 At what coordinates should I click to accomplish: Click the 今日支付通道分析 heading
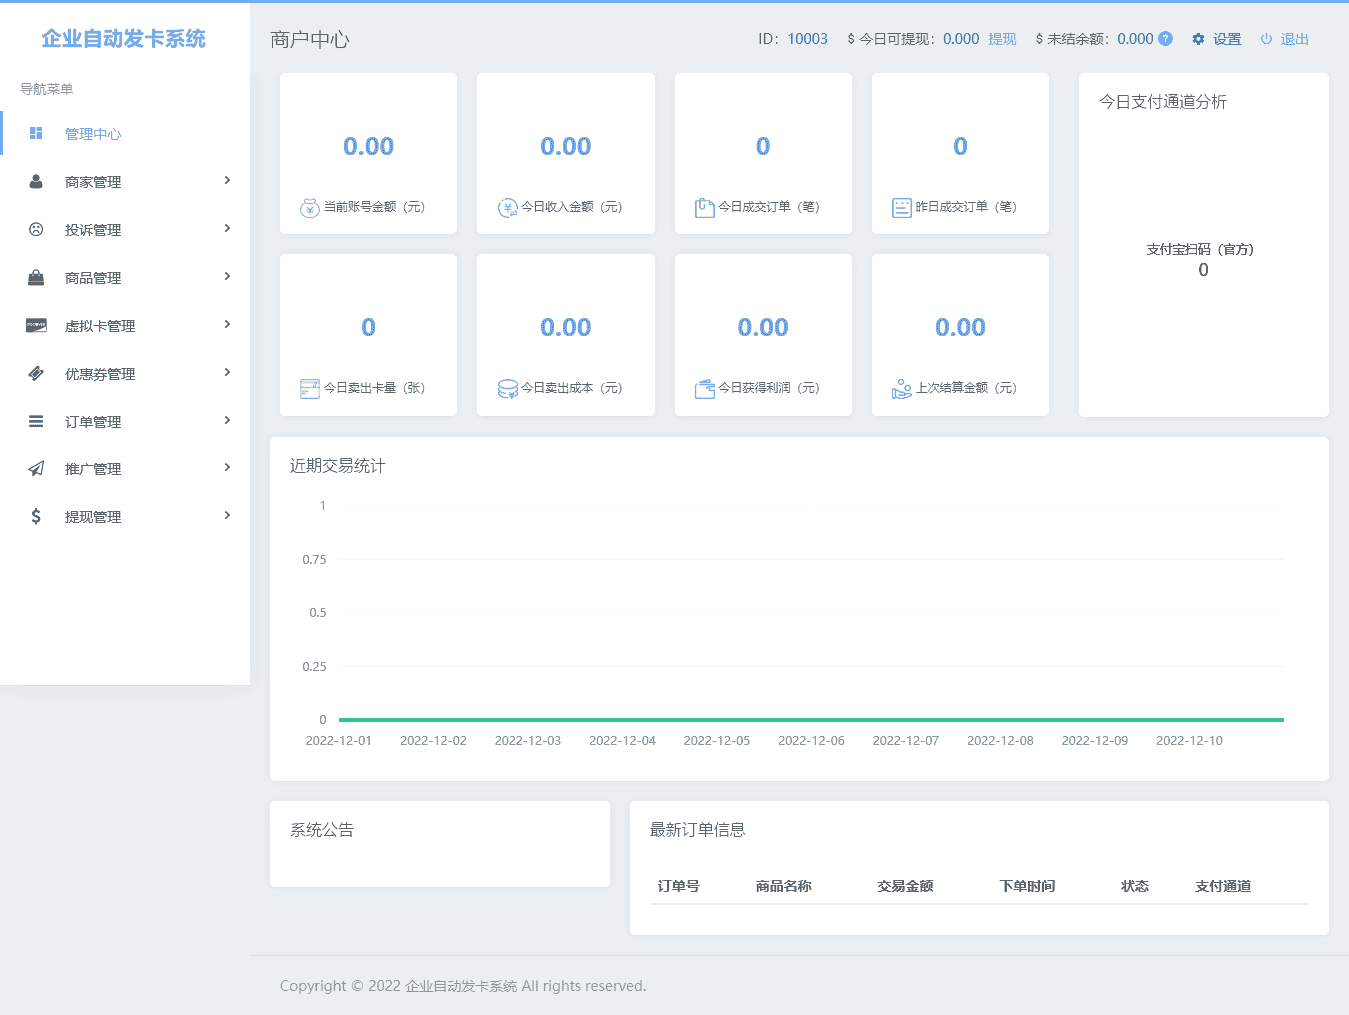pos(1163,102)
